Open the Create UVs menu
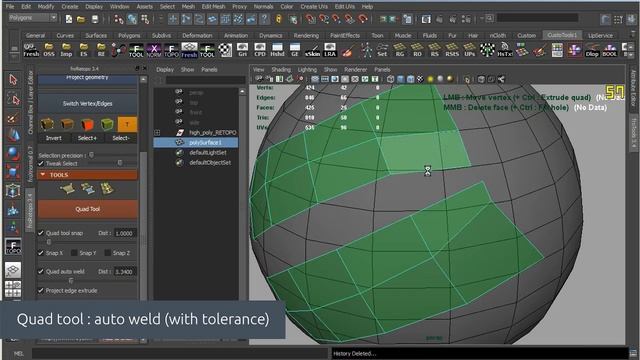Image resolution: width=640 pixels, height=360 pixels. pos(314,7)
